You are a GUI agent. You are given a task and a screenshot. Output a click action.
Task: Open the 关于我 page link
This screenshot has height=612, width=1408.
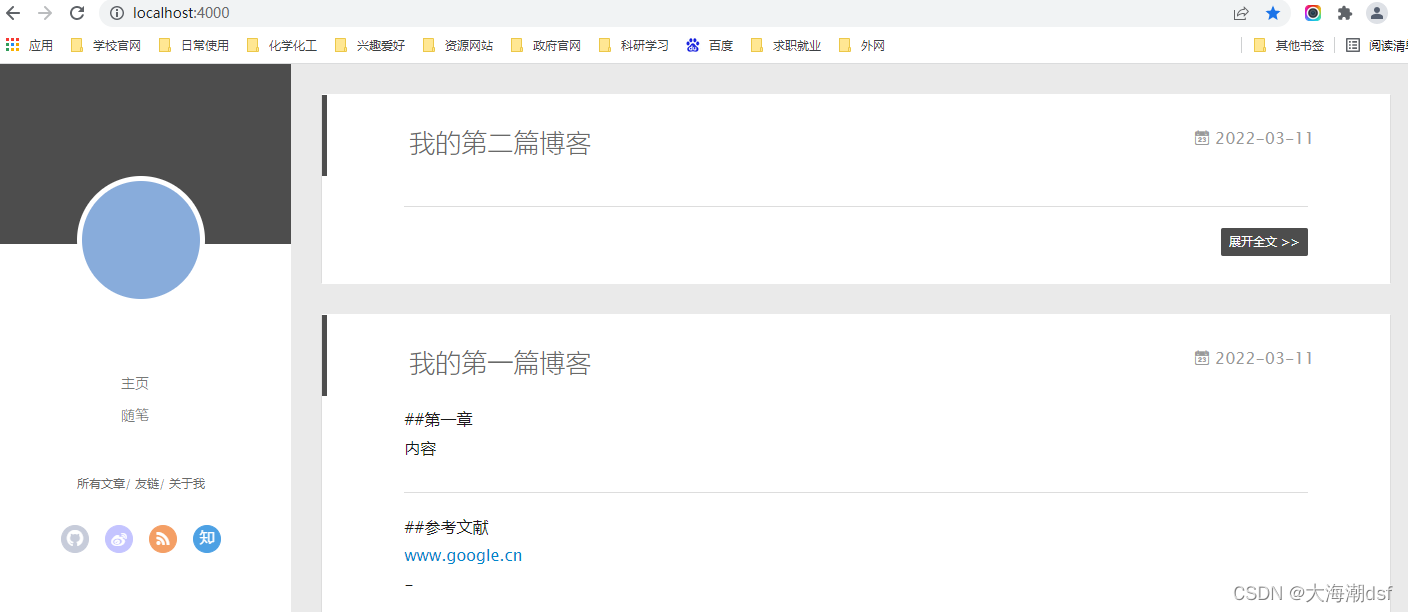188,483
